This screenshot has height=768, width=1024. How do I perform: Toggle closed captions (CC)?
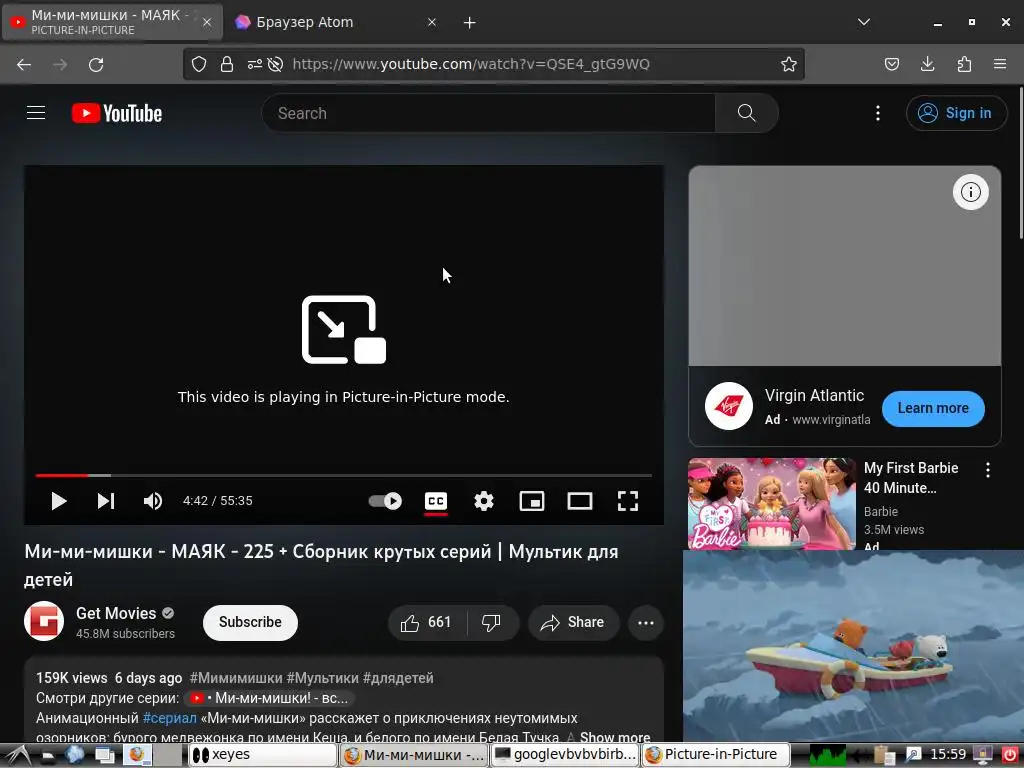[436, 501]
